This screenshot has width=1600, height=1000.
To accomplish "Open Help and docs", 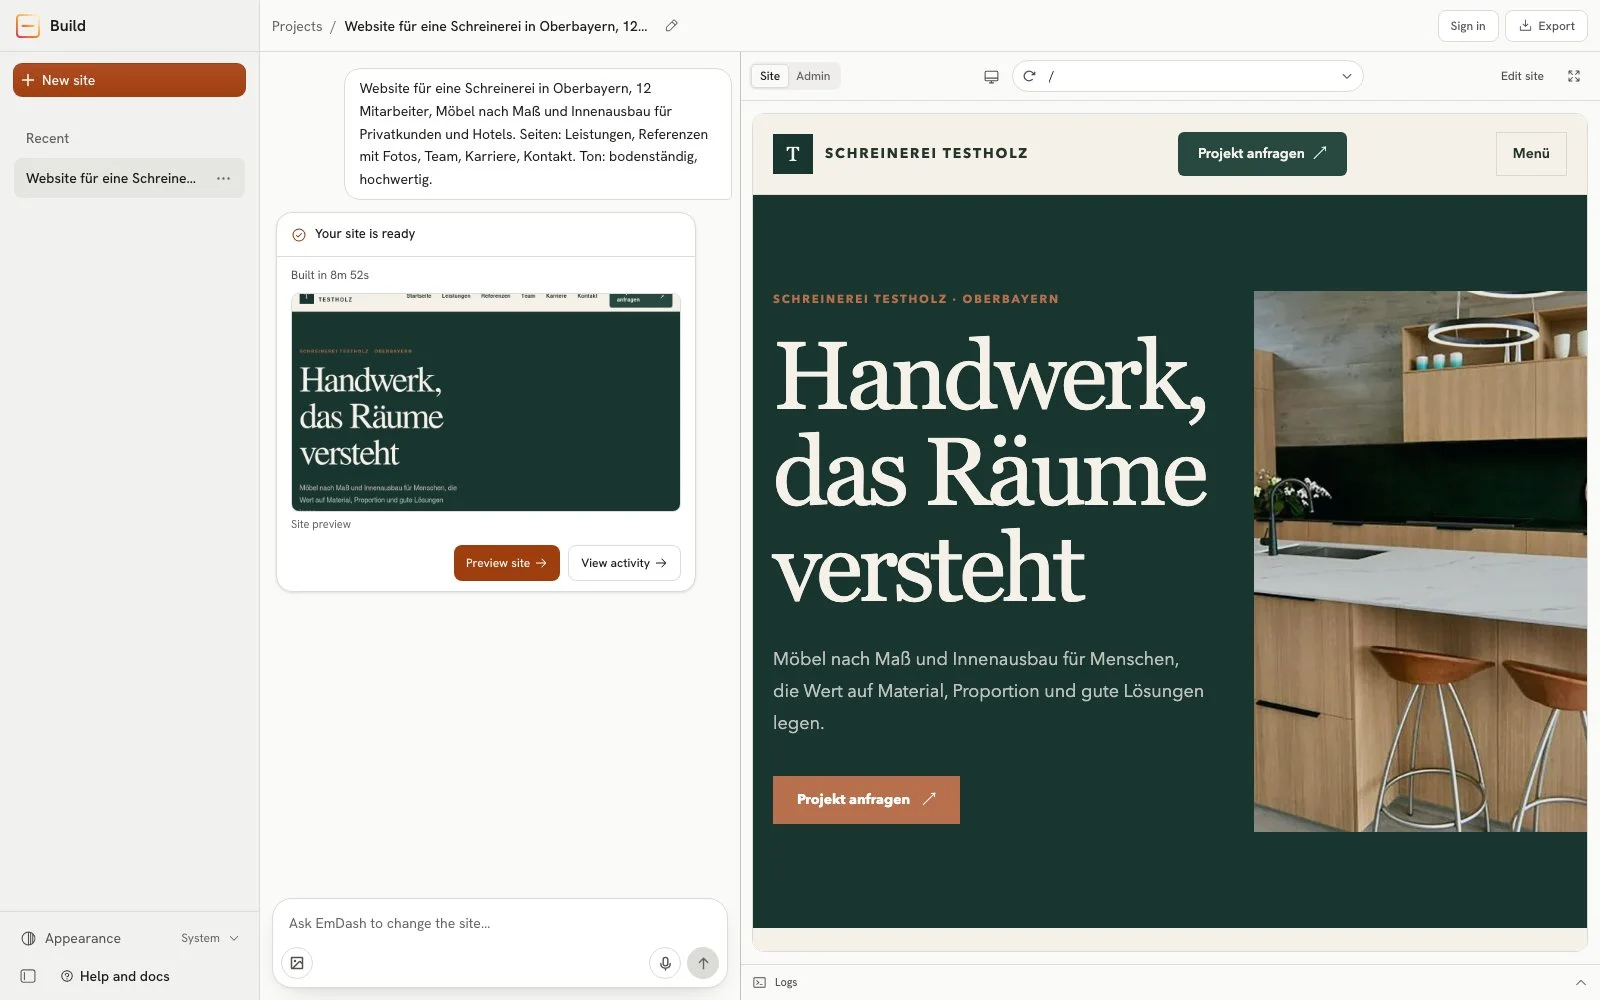I will tap(115, 976).
